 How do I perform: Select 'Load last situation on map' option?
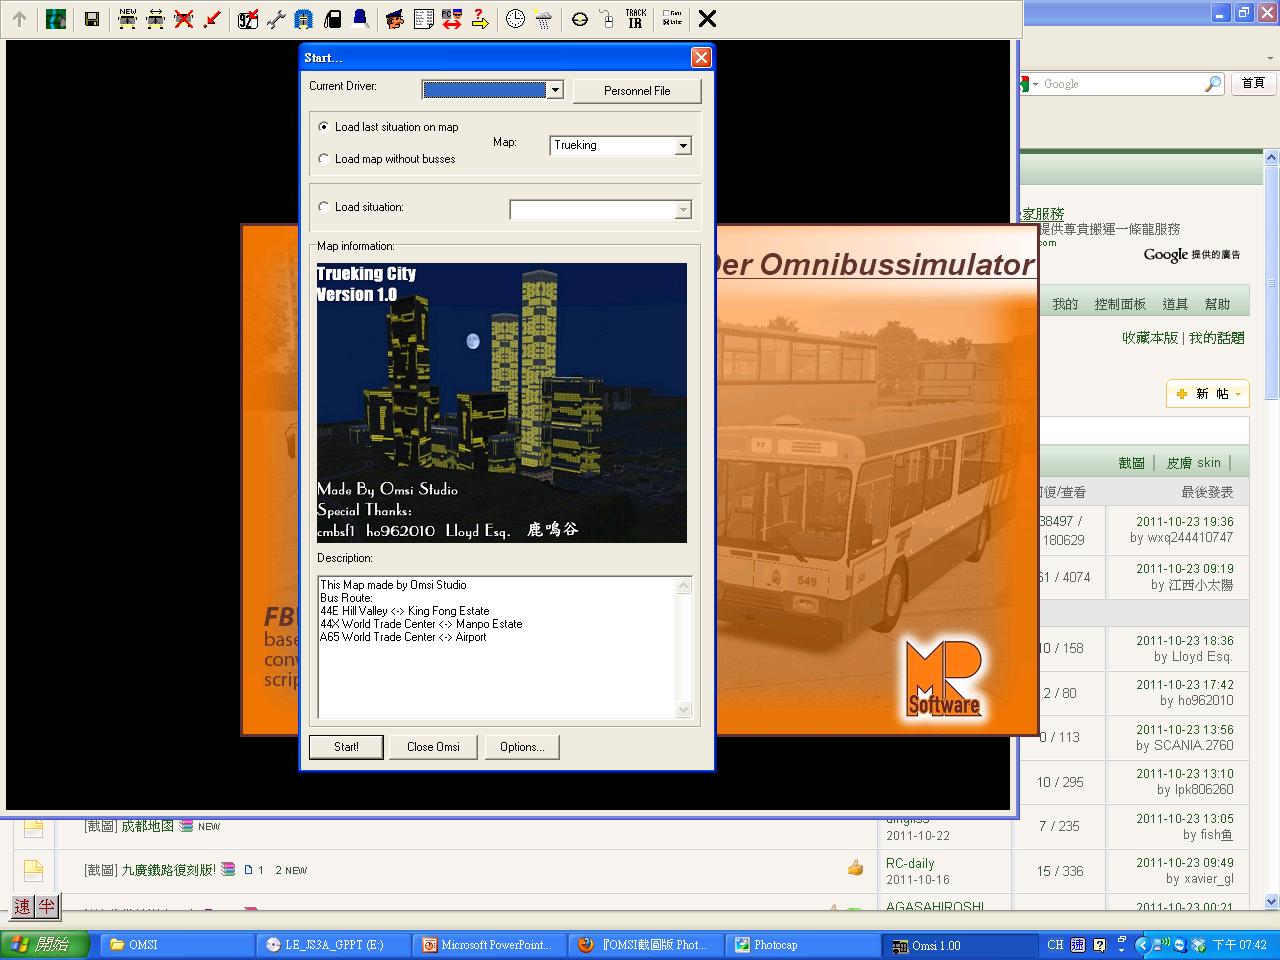324,127
